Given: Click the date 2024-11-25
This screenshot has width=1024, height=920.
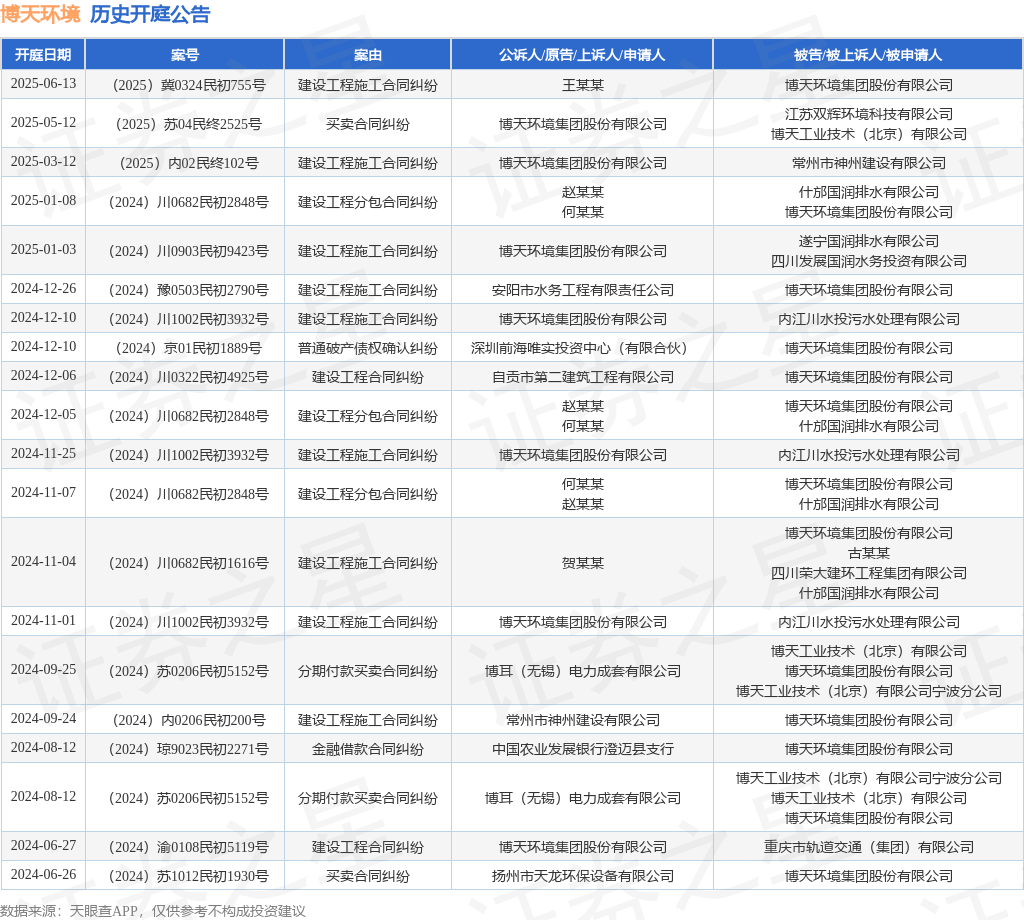Looking at the screenshot, I should [x=43, y=453].
